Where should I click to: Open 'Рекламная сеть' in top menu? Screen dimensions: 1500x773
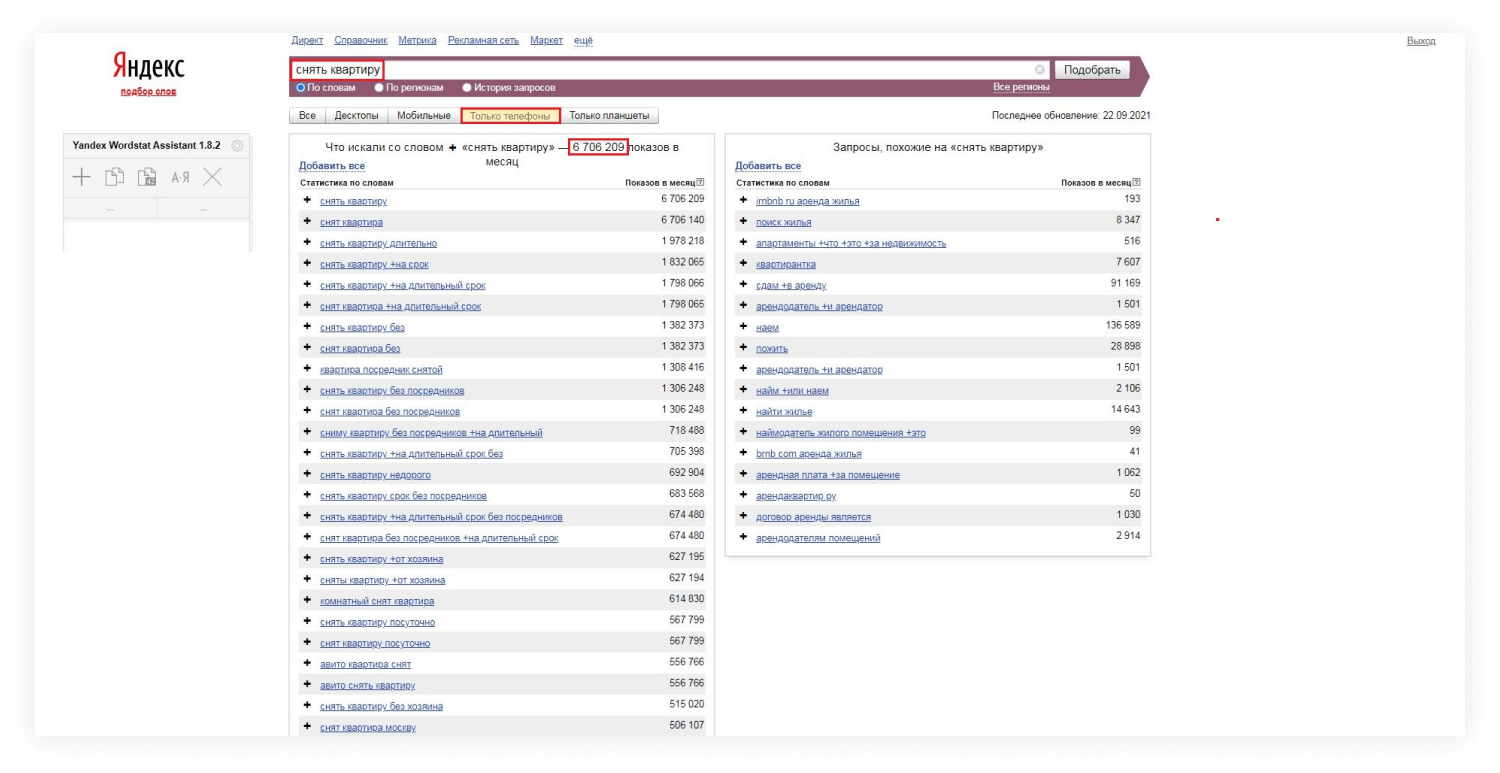click(484, 40)
